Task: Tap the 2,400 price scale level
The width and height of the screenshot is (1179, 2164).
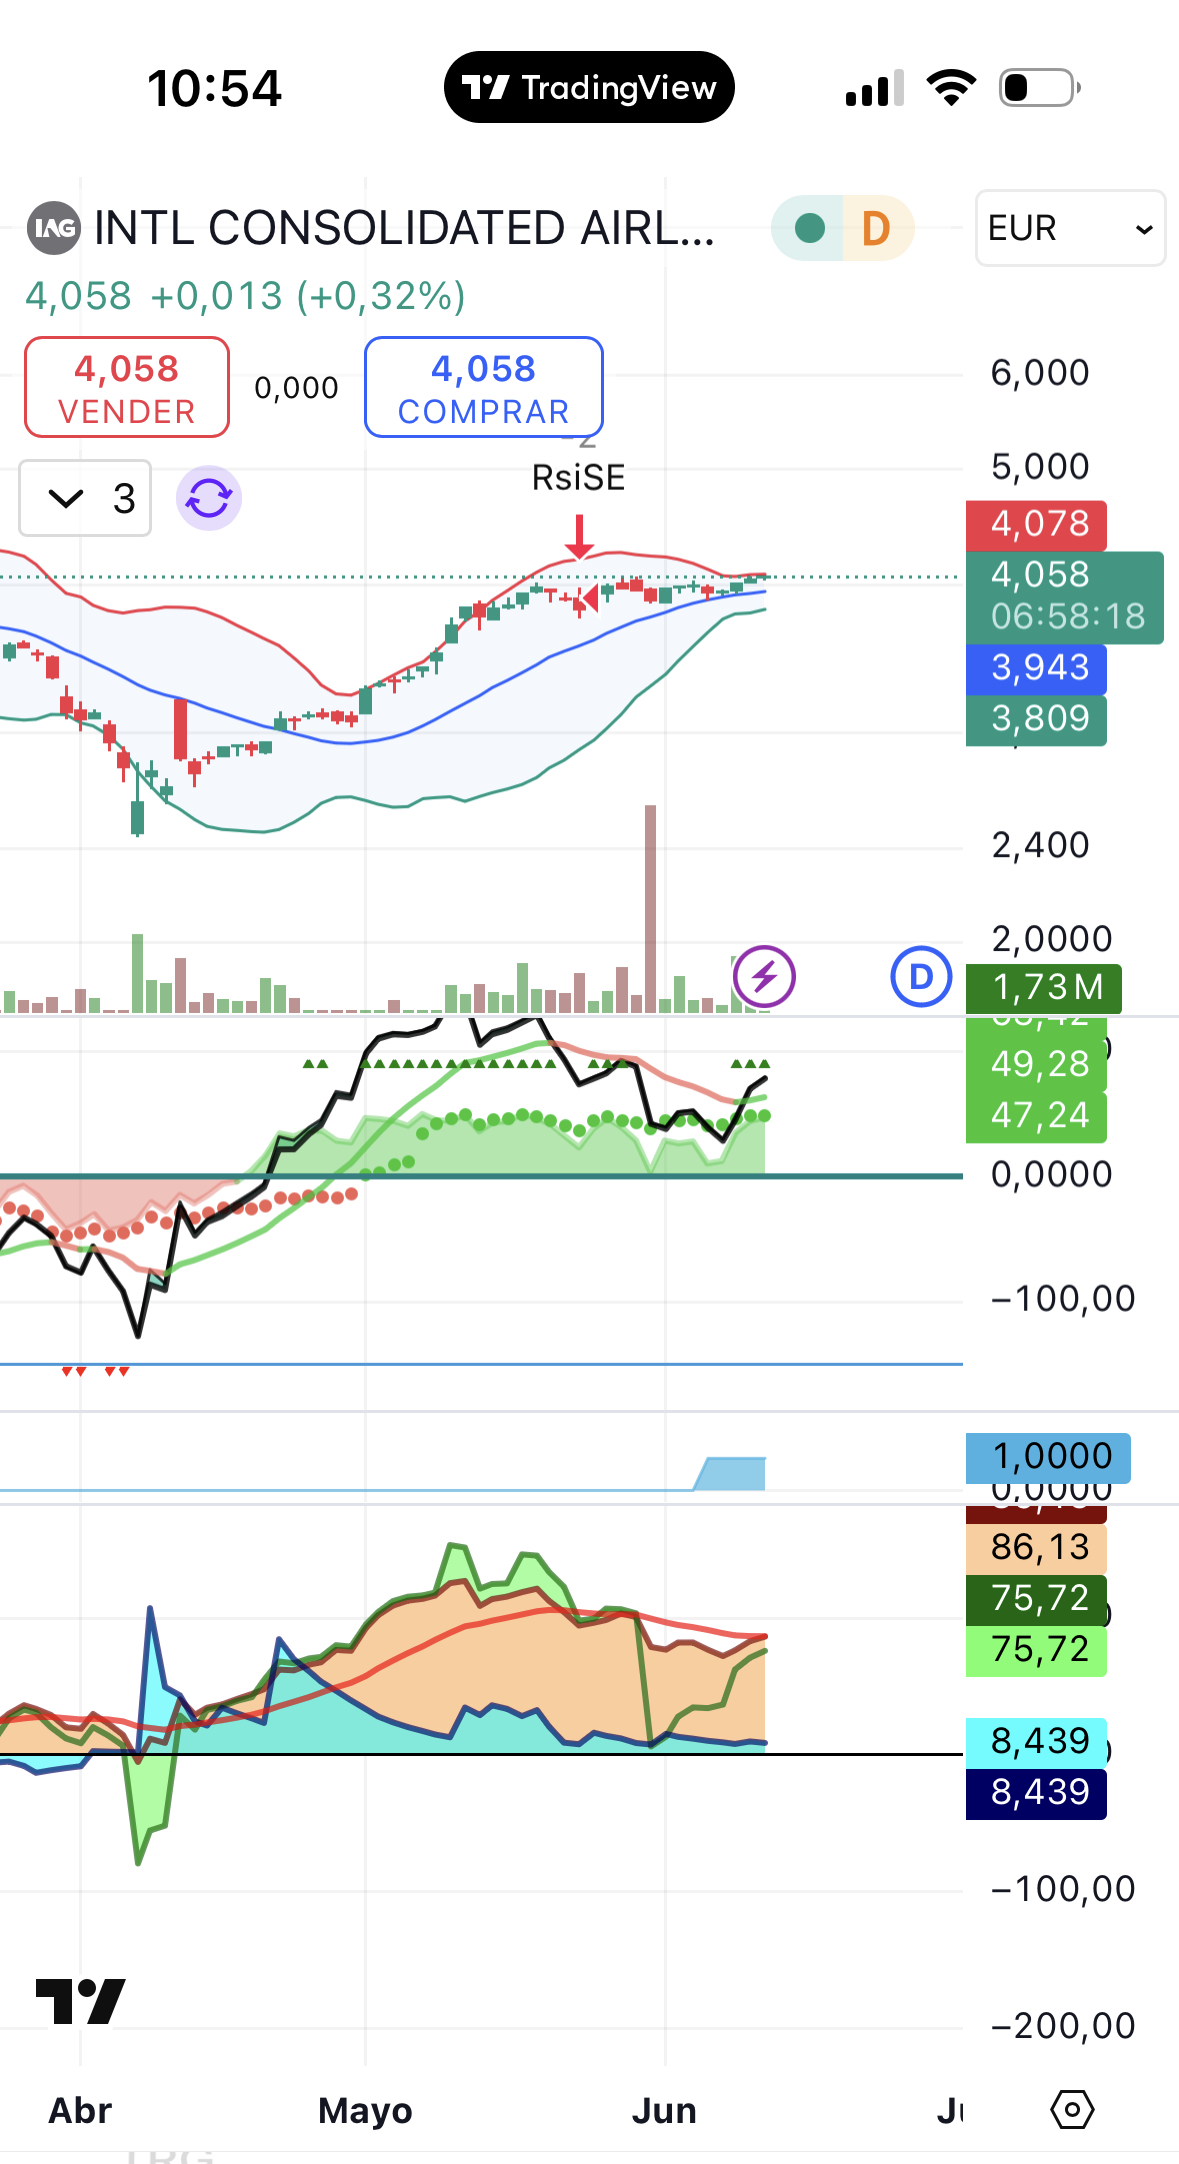Action: pos(1040,846)
